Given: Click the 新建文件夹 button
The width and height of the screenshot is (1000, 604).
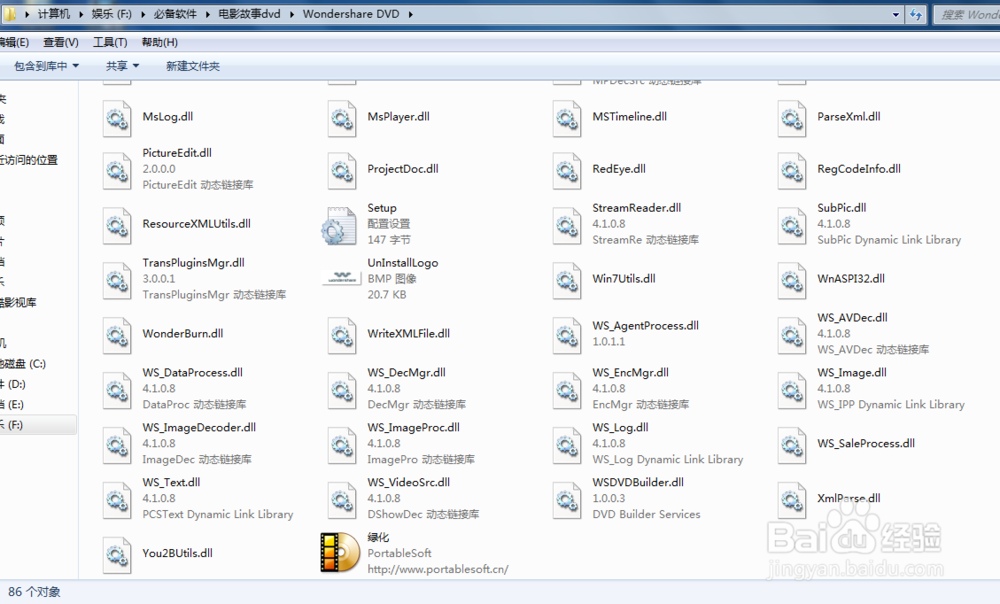Looking at the screenshot, I should (x=193, y=66).
